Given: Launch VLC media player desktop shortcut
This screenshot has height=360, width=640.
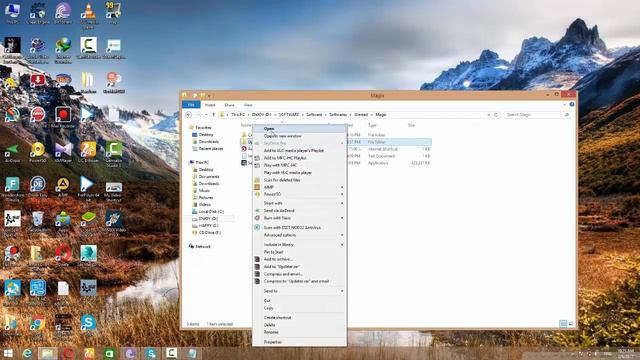Looking at the screenshot, I should pyautogui.click(x=88, y=15).
